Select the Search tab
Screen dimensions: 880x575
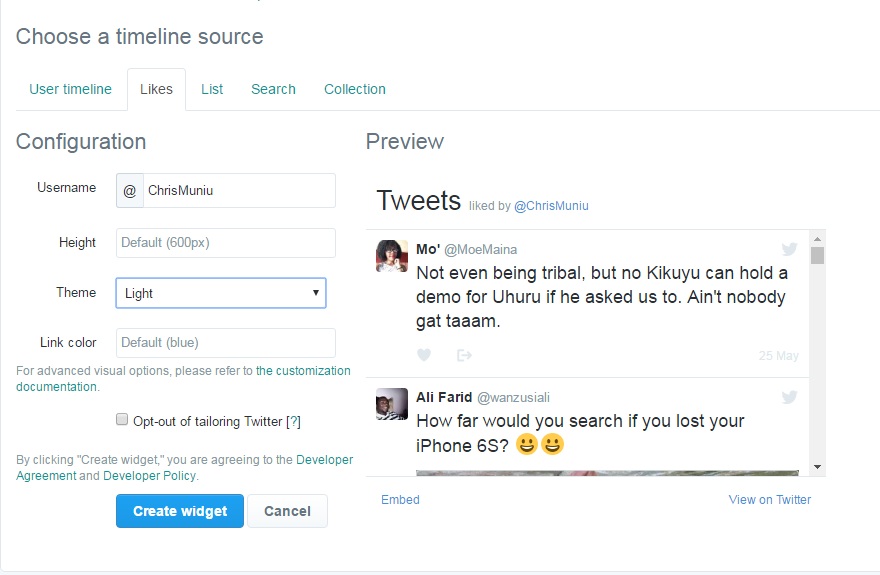pyautogui.click(x=273, y=89)
